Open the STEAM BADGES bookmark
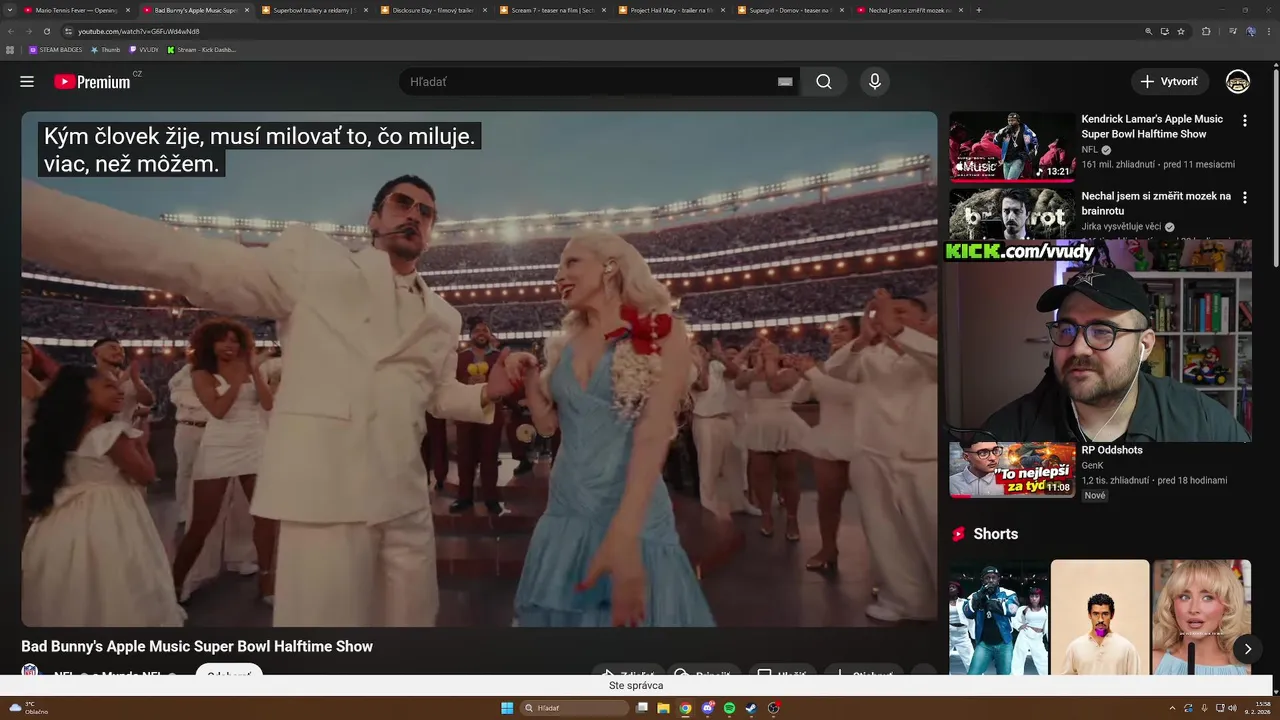This screenshot has height=720, width=1280. (56, 49)
